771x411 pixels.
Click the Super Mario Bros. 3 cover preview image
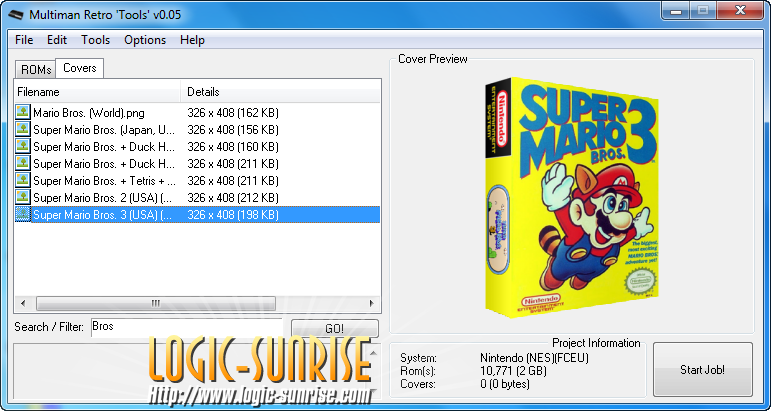coord(572,197)
